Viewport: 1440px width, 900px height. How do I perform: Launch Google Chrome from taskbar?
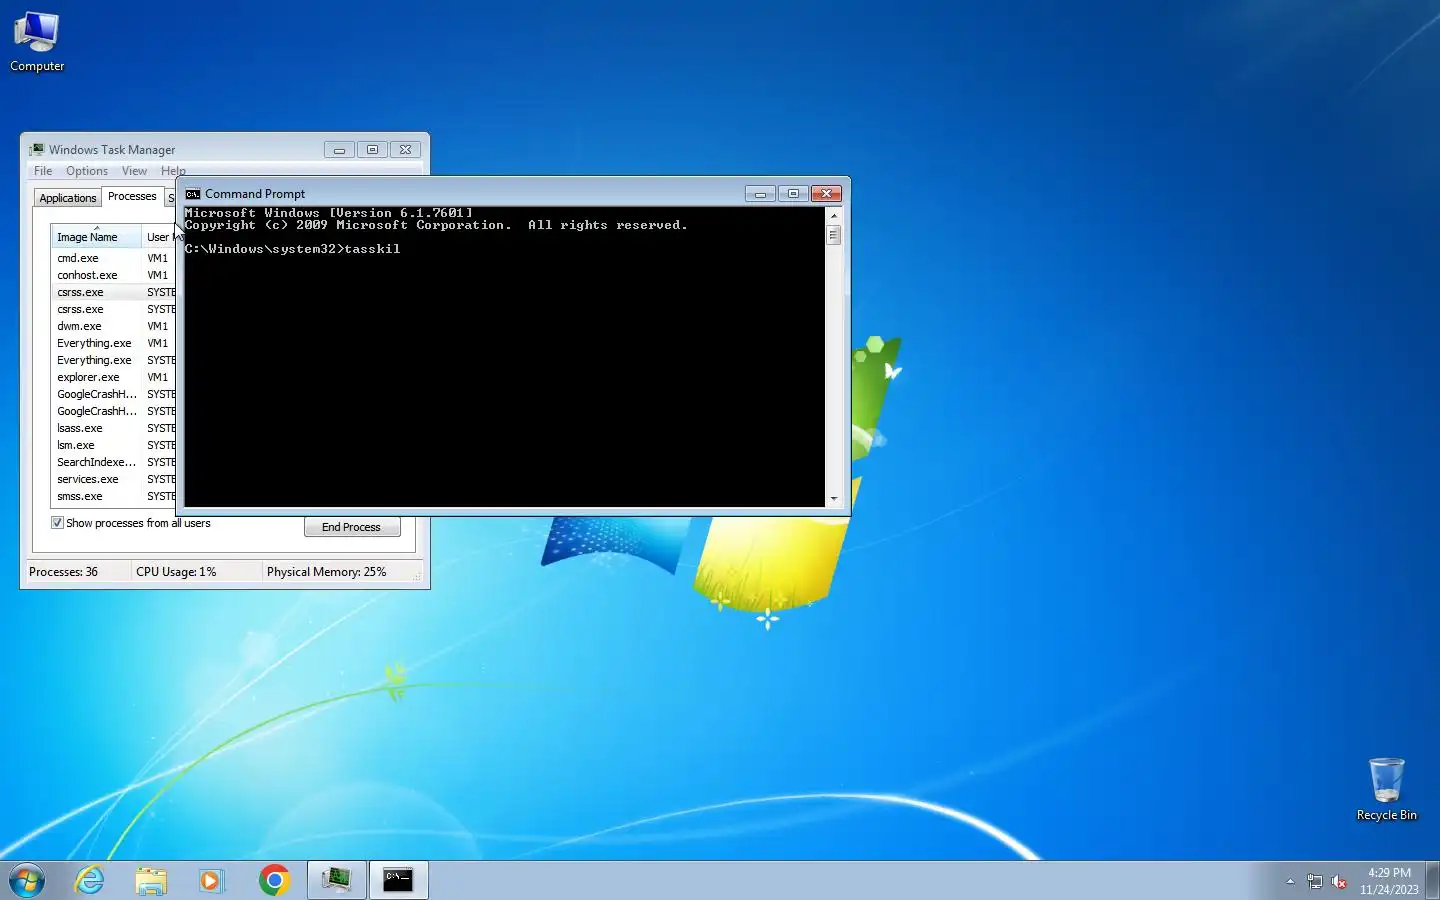(274, 880)
